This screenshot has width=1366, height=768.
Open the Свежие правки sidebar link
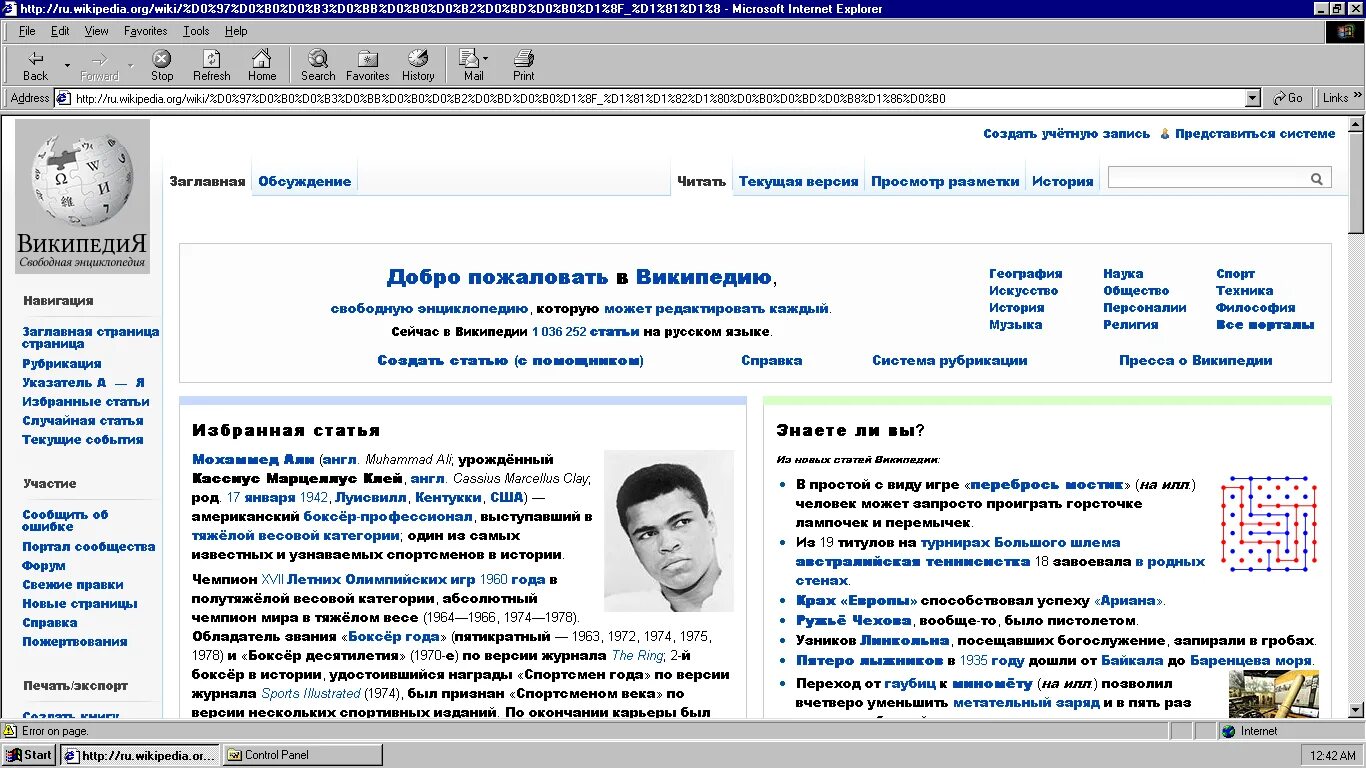tap(73, 584)
